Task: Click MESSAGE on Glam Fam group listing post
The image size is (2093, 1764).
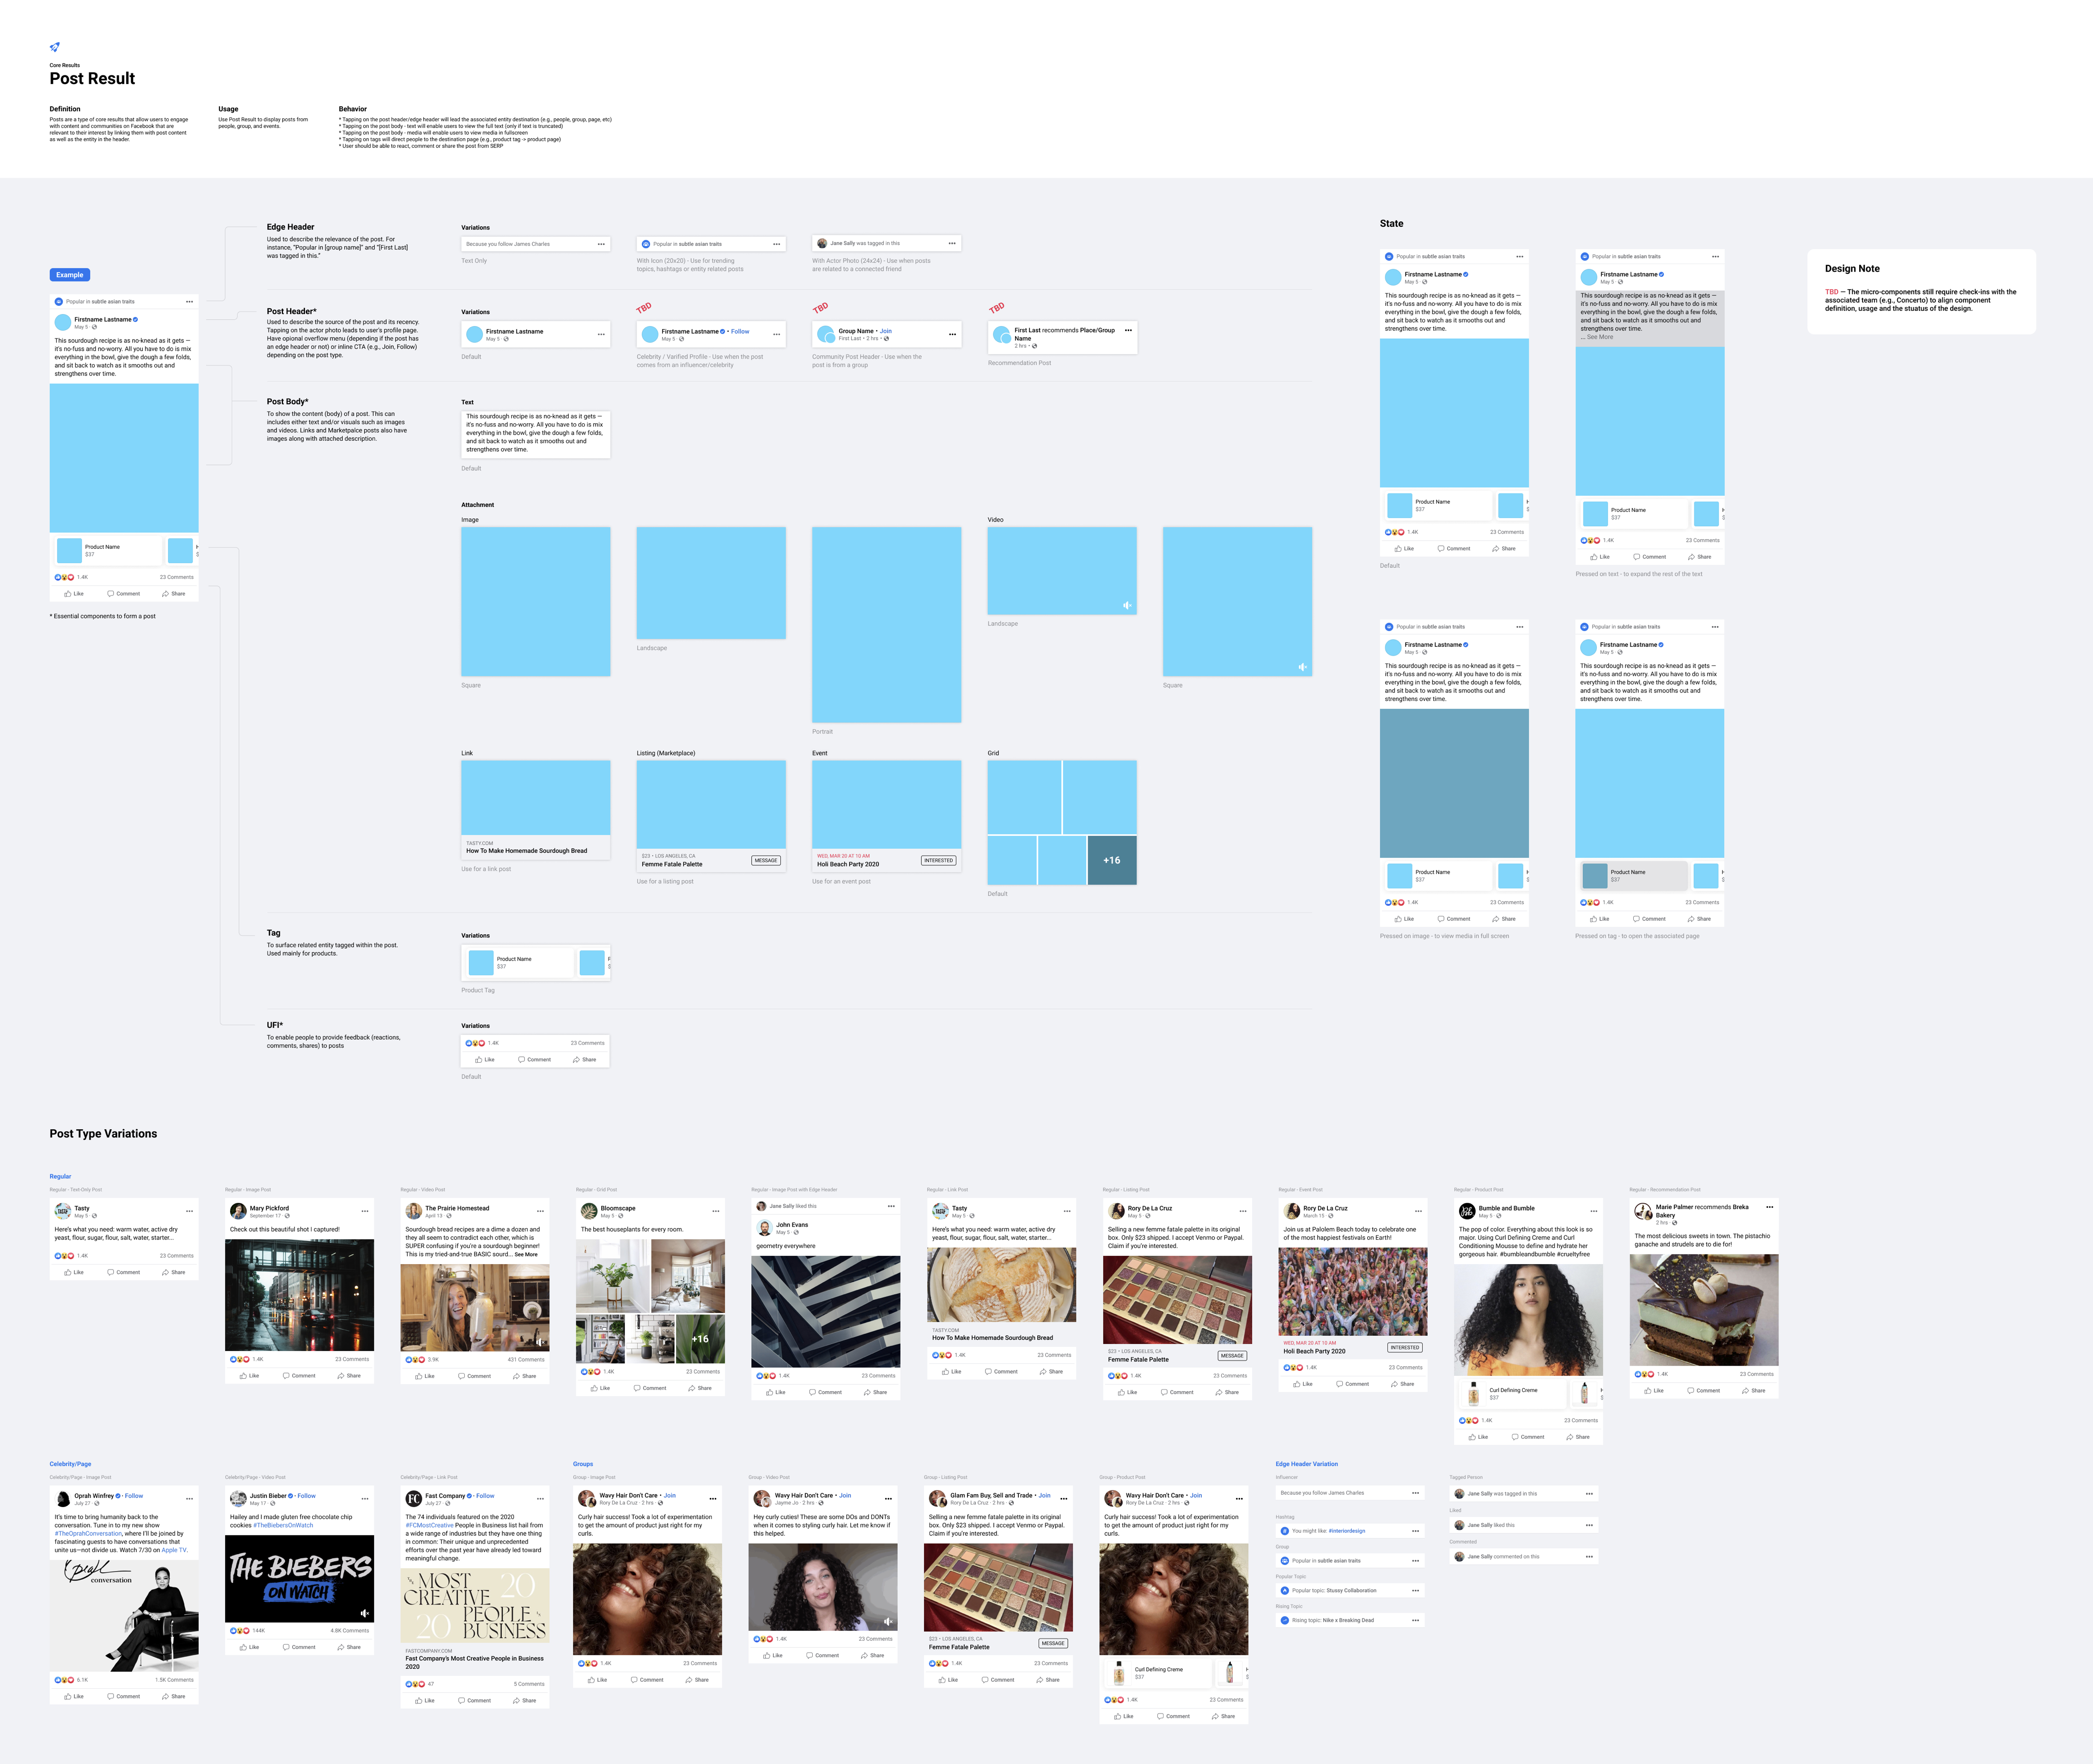Action: click(x=1053, y=1644)
